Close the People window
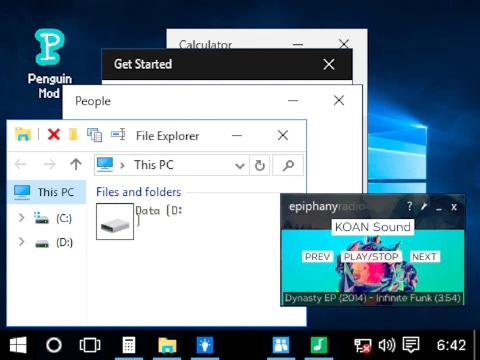The image size is (480, 360). point(339,100)
